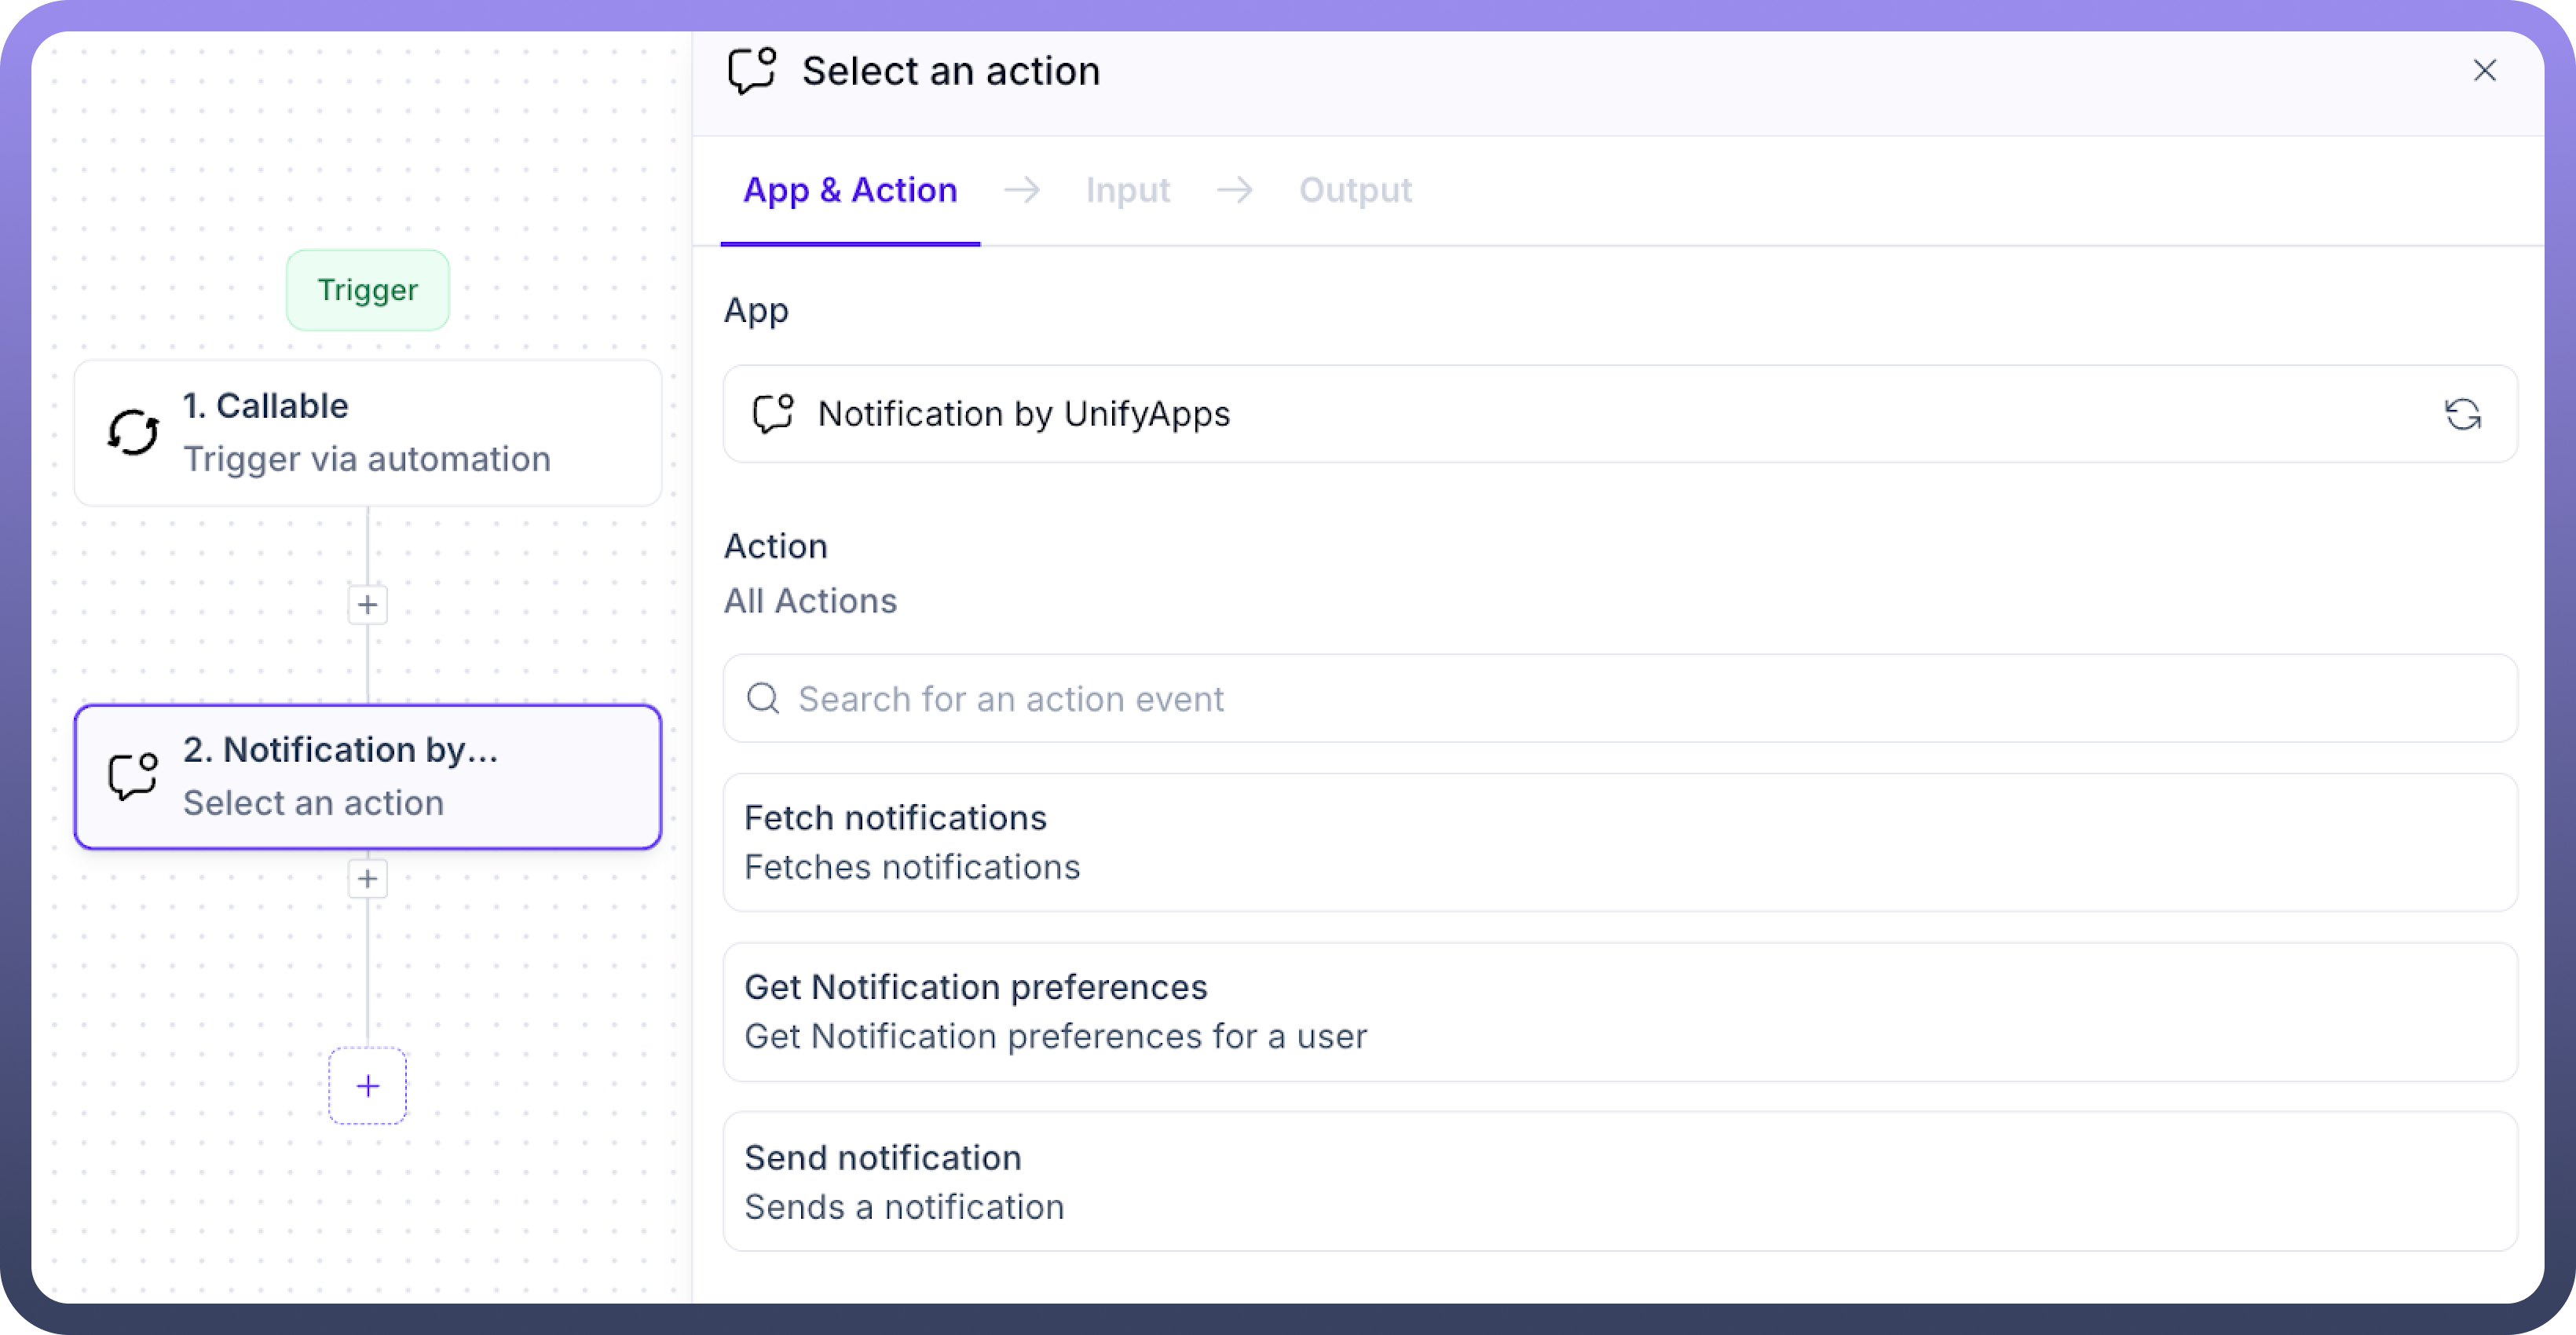This screenshot has width=2576, height=1335.
Task: Click notification icon in App selector
Action: coord(773,414)
